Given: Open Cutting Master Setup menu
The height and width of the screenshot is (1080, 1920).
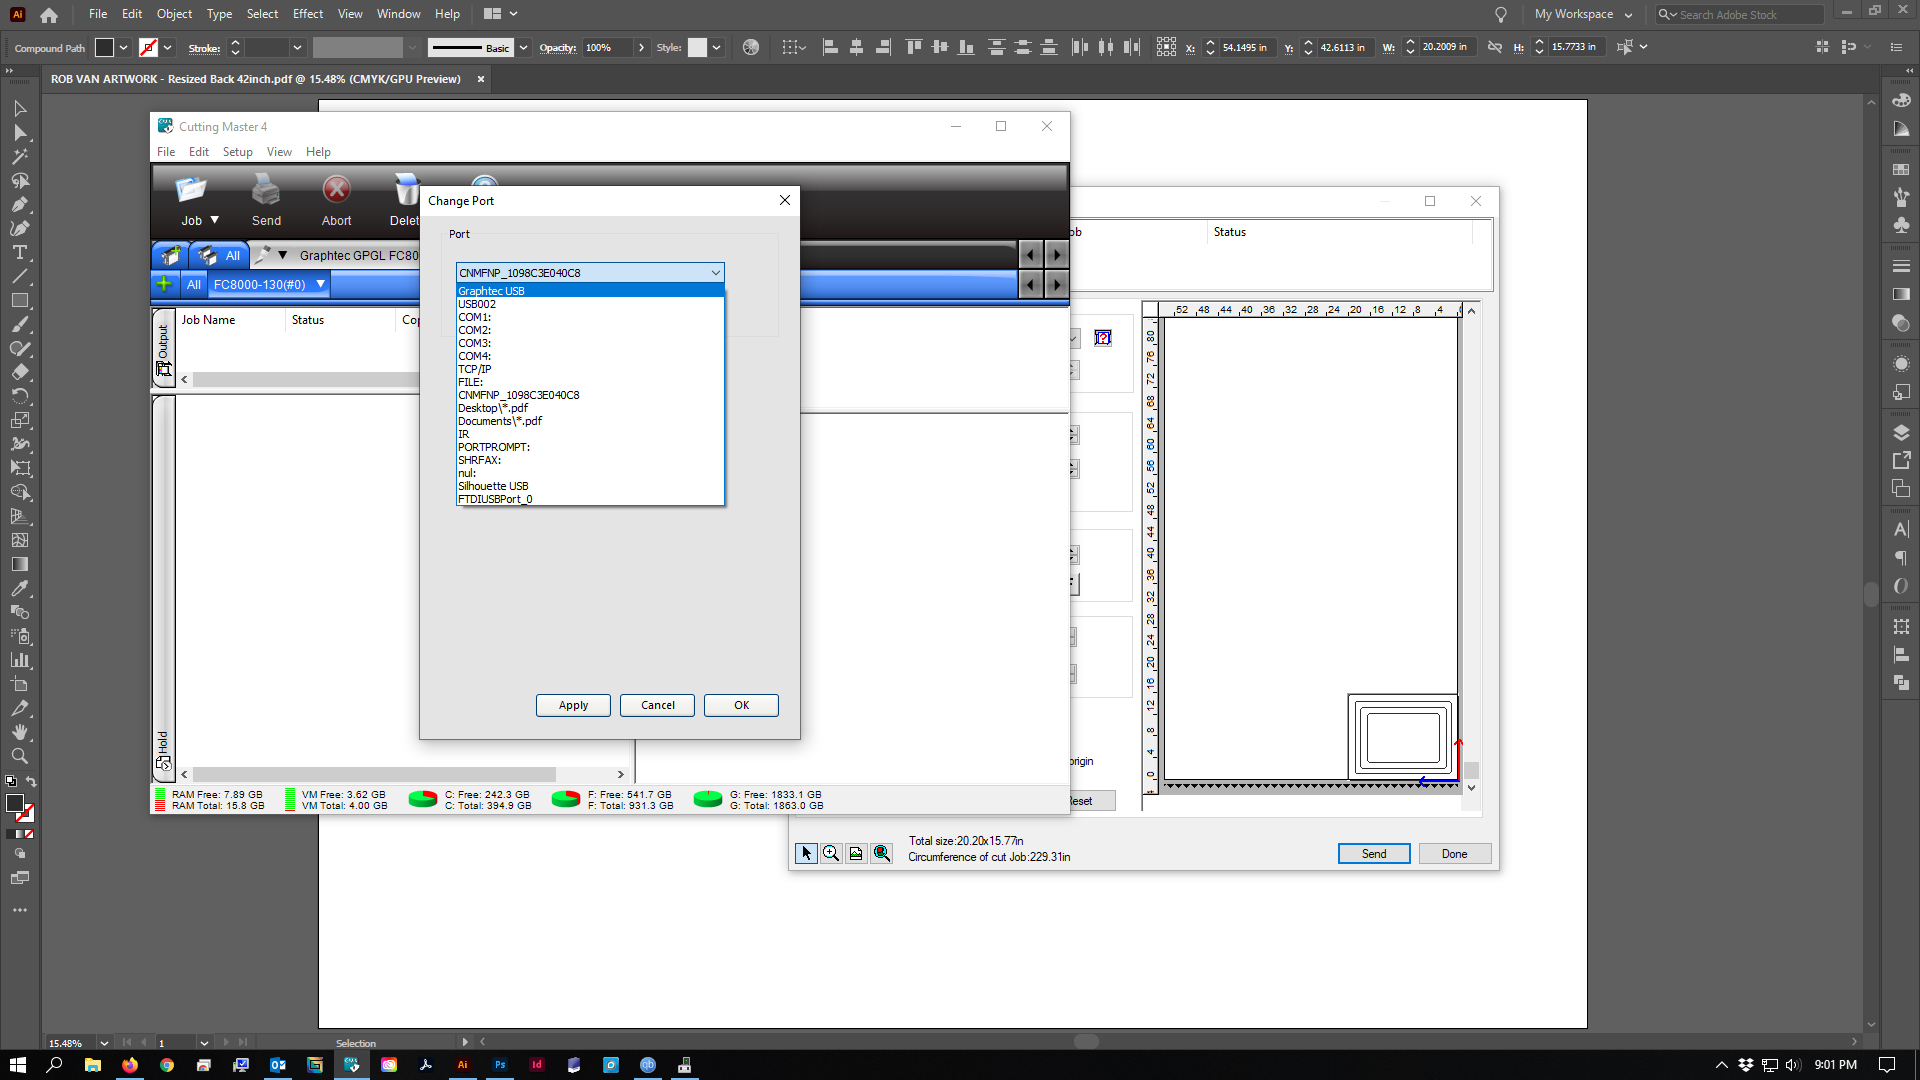Looking at the screenshot, I should coord(237,152).
